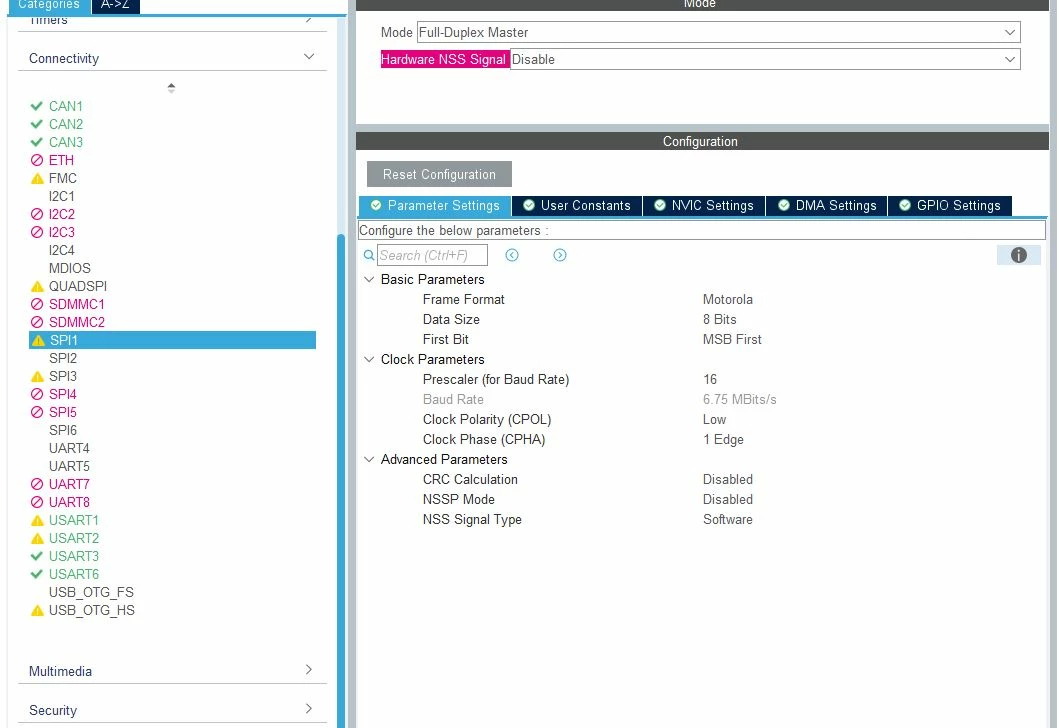The height and width of the screenshot is (728, 1059).
Task: Select USART3 in the connectivity list
Action: click(74, 556)
